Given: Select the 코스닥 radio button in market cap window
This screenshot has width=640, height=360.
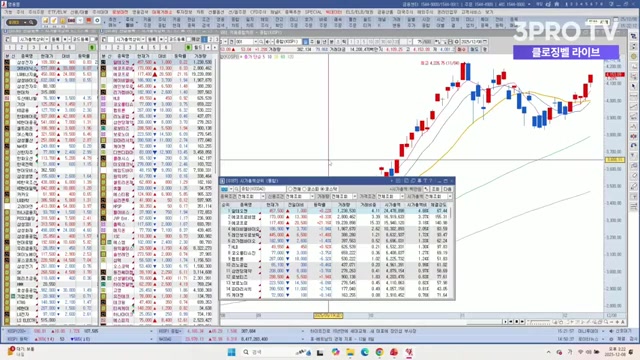Looking at the screenshot, I should (322, 189).
